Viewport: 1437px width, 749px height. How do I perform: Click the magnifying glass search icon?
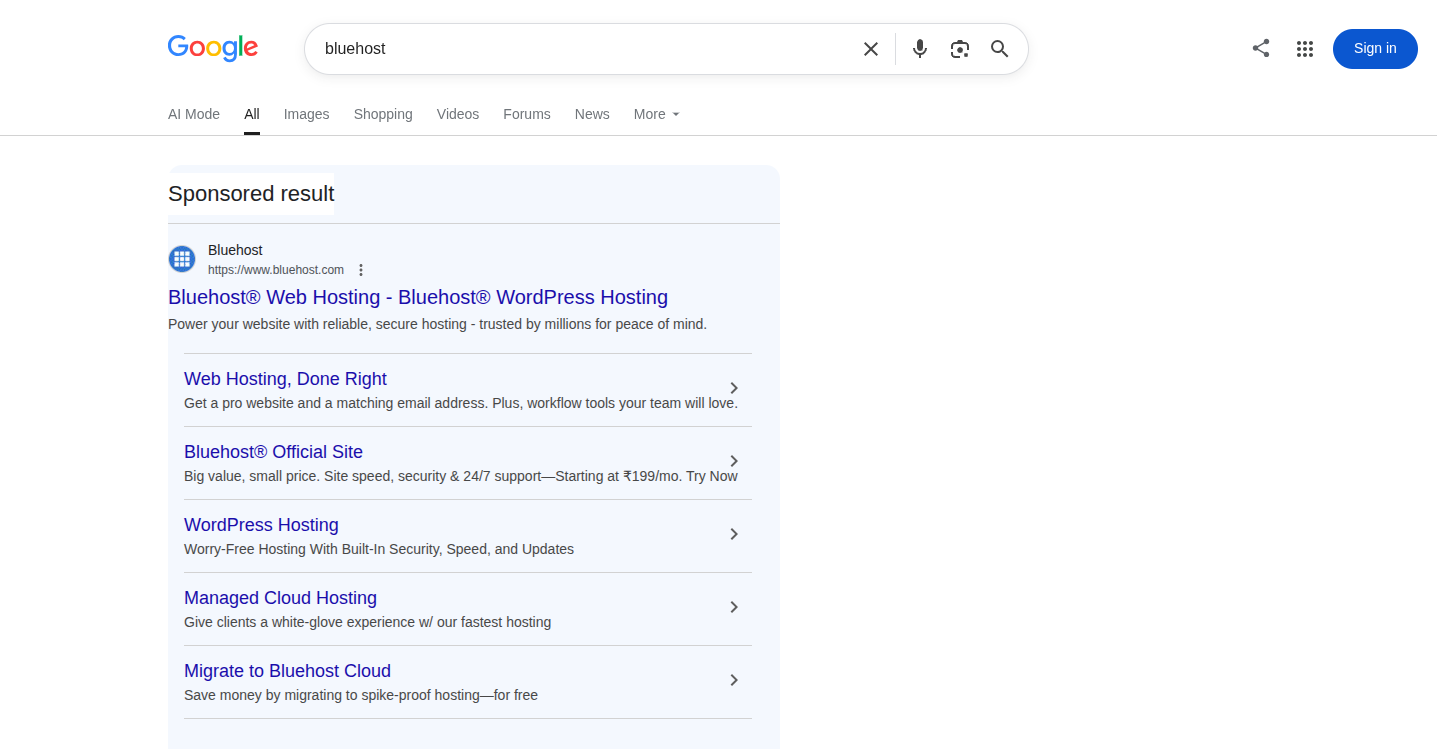tap(1000, 49)
